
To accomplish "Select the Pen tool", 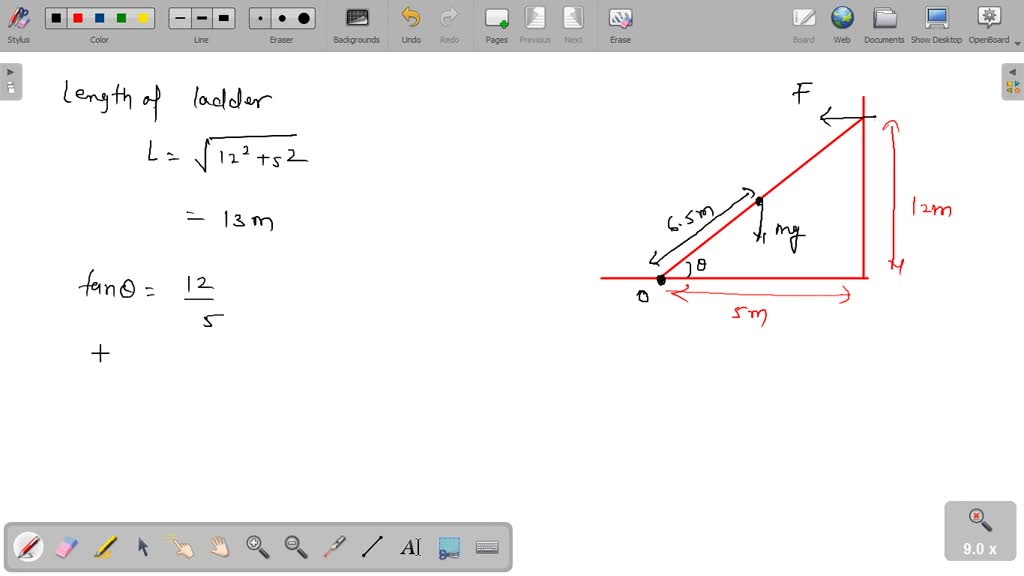I will pos(27,546).
